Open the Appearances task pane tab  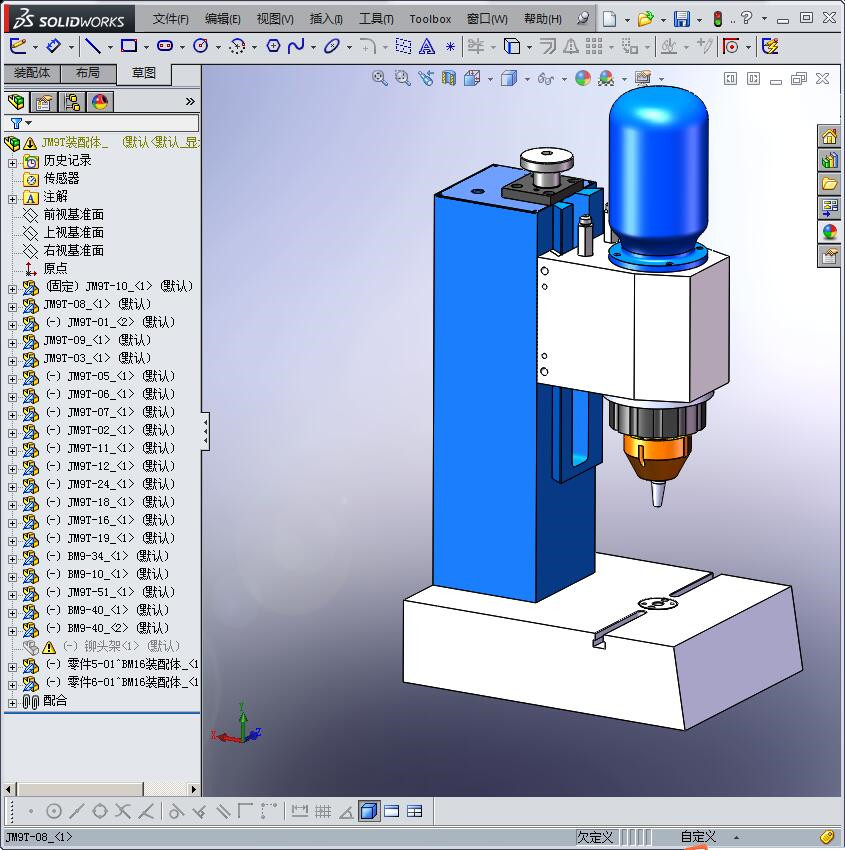829,231
